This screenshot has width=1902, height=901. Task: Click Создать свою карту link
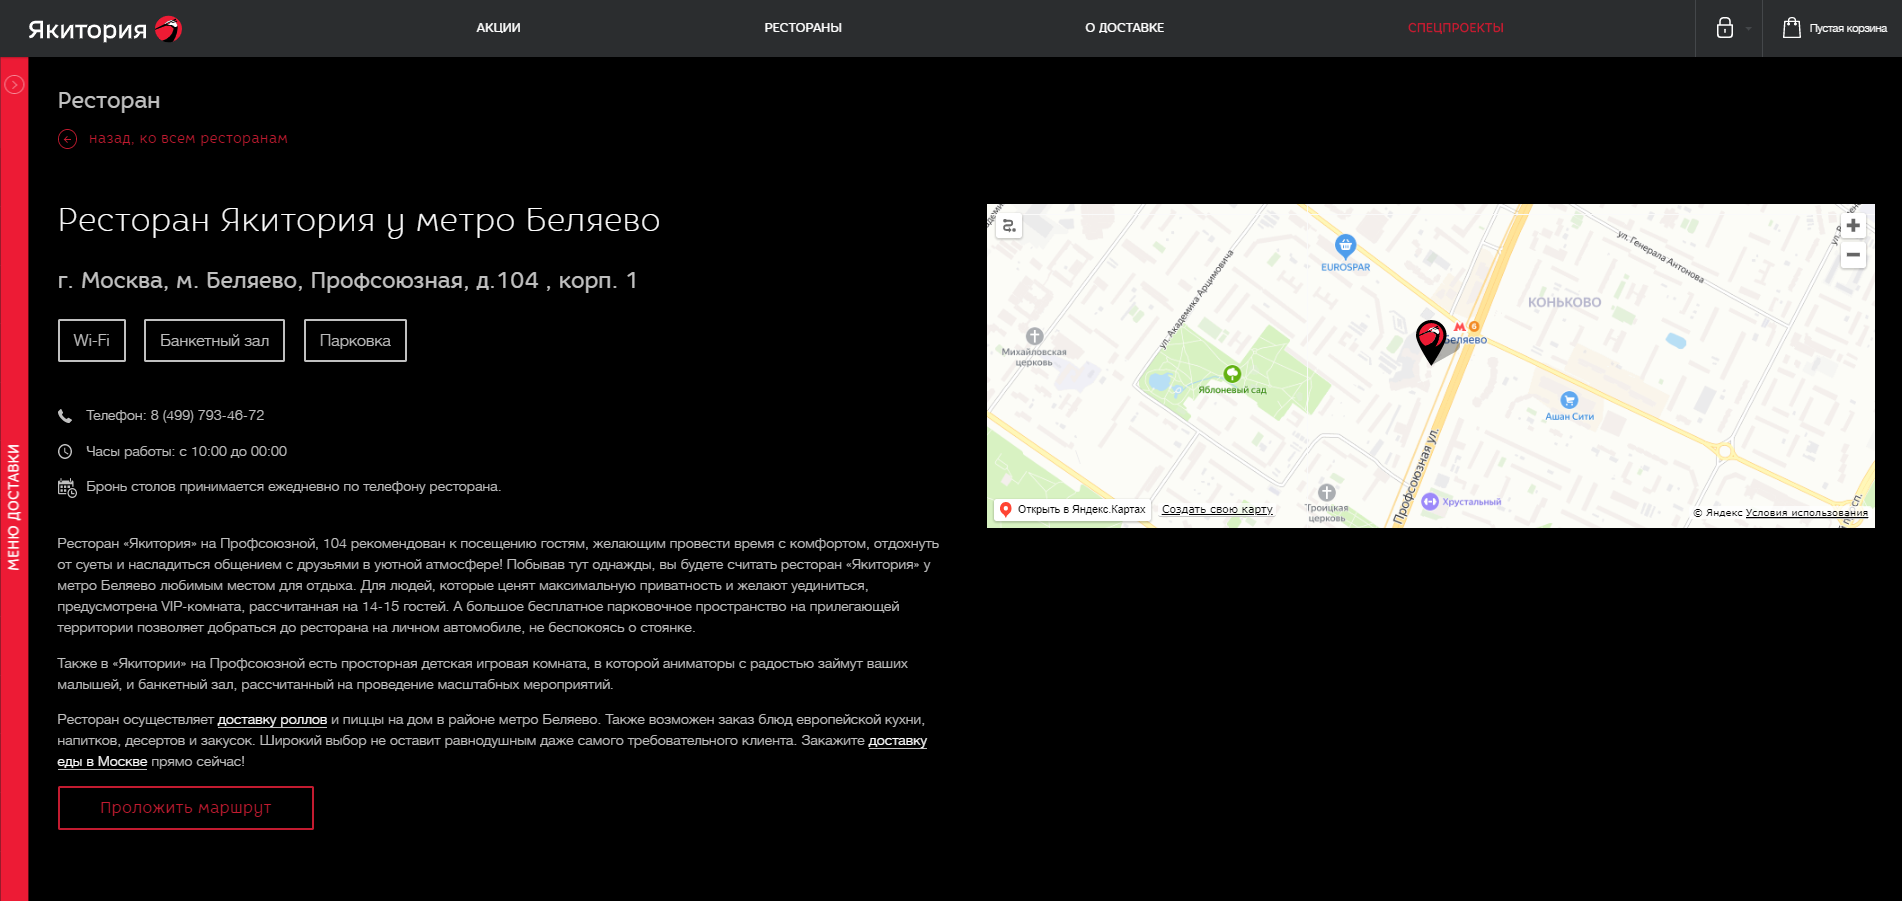[x=1217, y=509]
